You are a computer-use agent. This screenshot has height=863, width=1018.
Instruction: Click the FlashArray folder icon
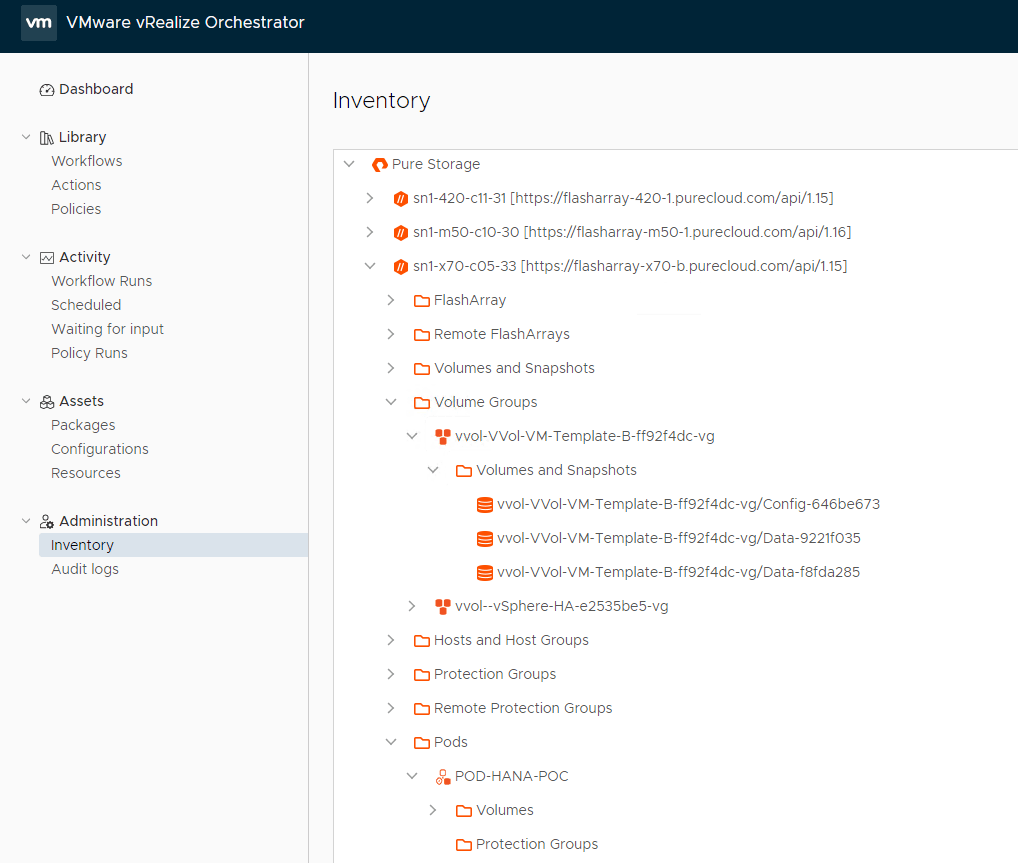click(422, 301)
